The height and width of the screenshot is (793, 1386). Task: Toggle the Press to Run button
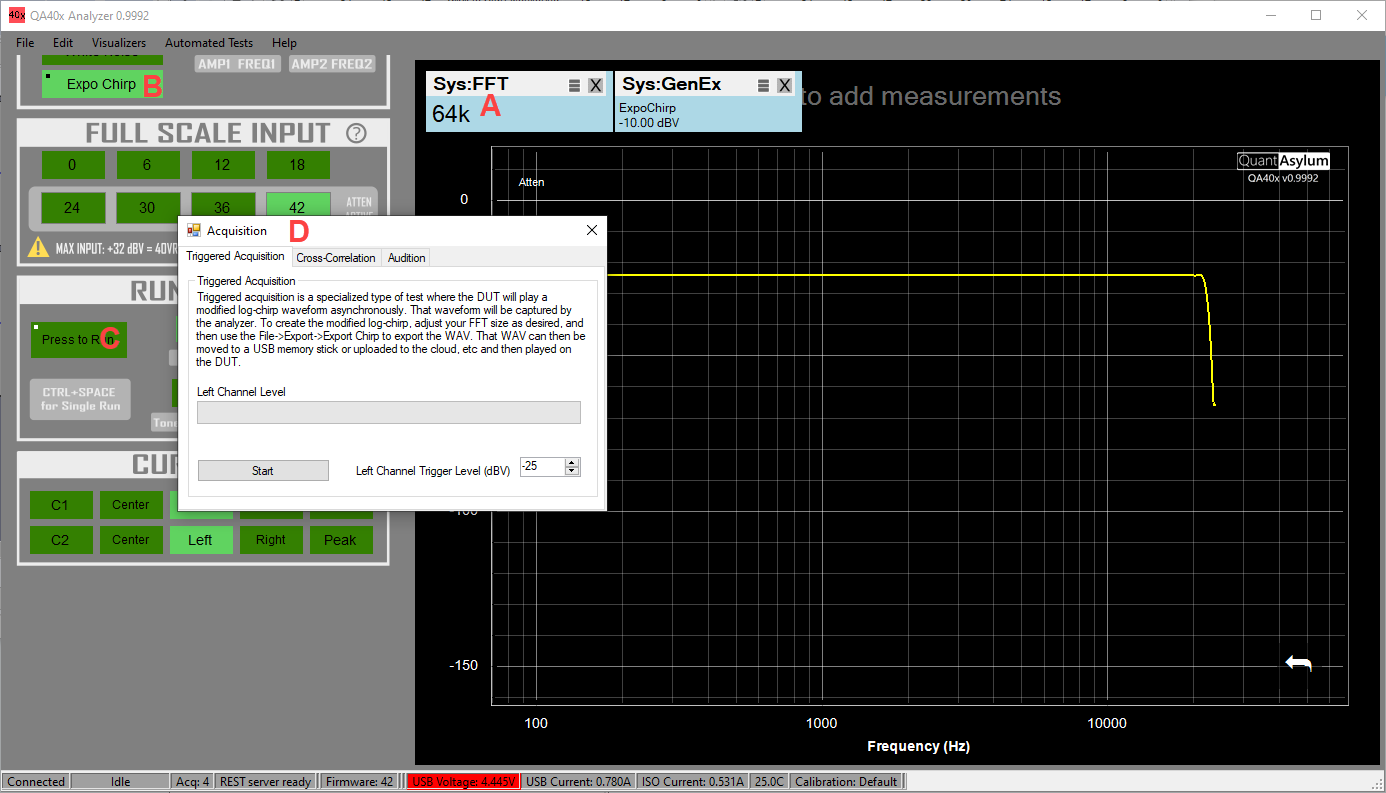[79, 340]
